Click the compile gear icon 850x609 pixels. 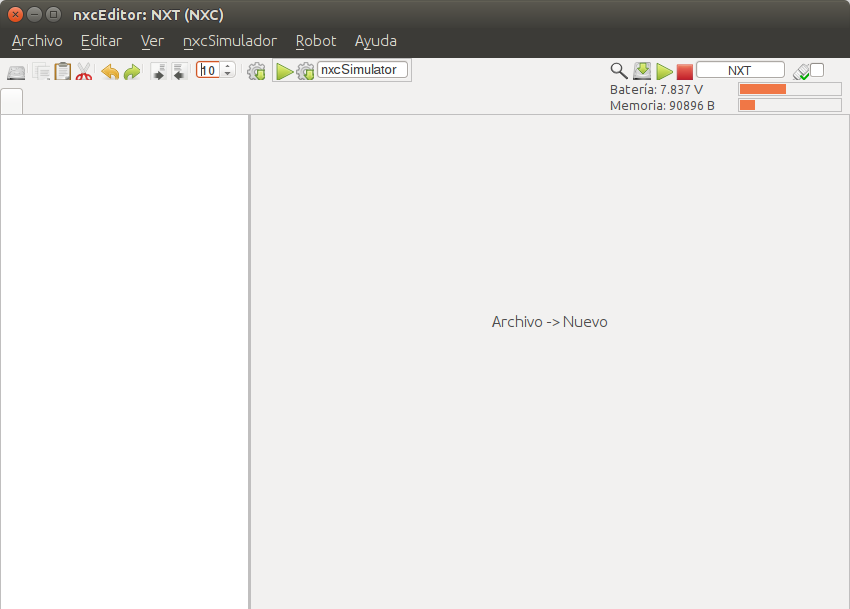(x=257, y=71)
